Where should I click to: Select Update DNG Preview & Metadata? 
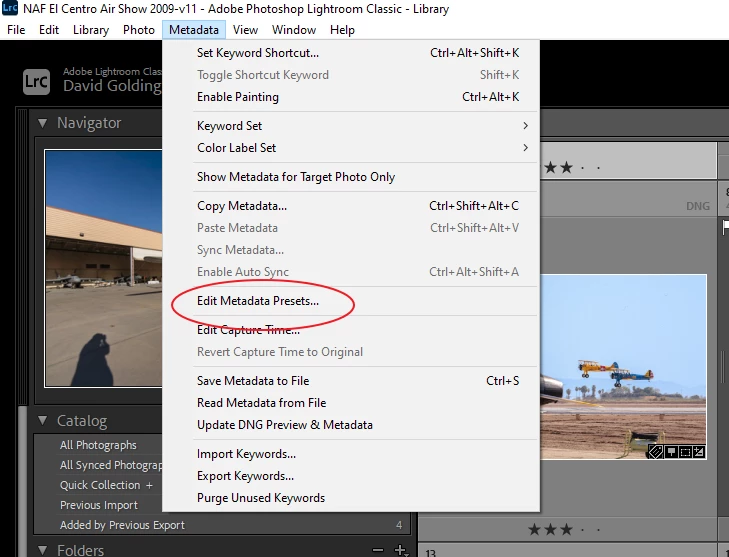(351, 425)
